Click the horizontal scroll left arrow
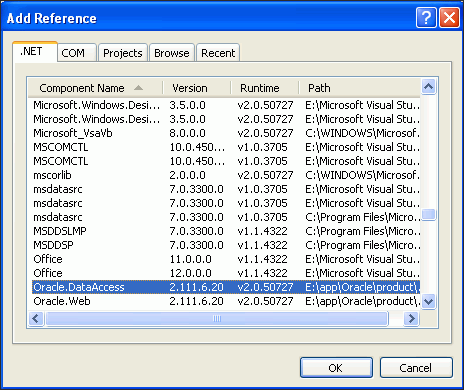 (x=36, y=319)
